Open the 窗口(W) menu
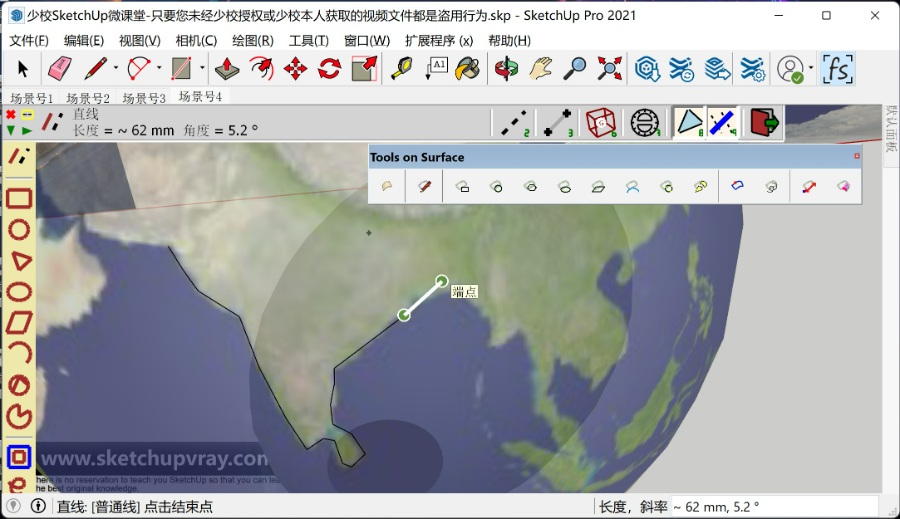The image size is (900, 519). click(367, 41)
